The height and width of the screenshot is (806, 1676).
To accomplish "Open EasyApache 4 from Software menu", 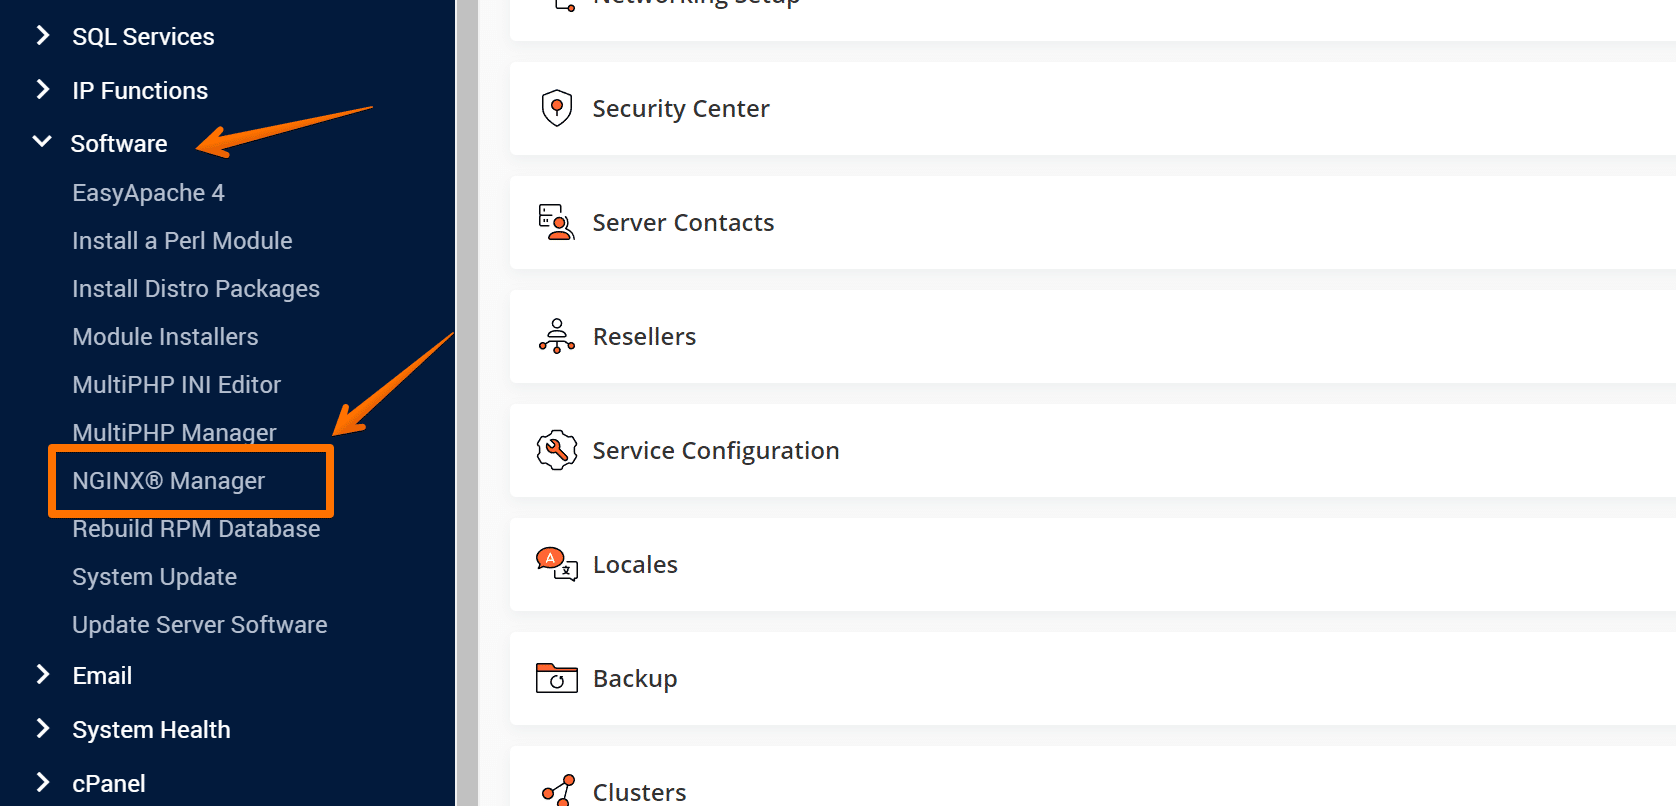I will click(x=148, y=193).
